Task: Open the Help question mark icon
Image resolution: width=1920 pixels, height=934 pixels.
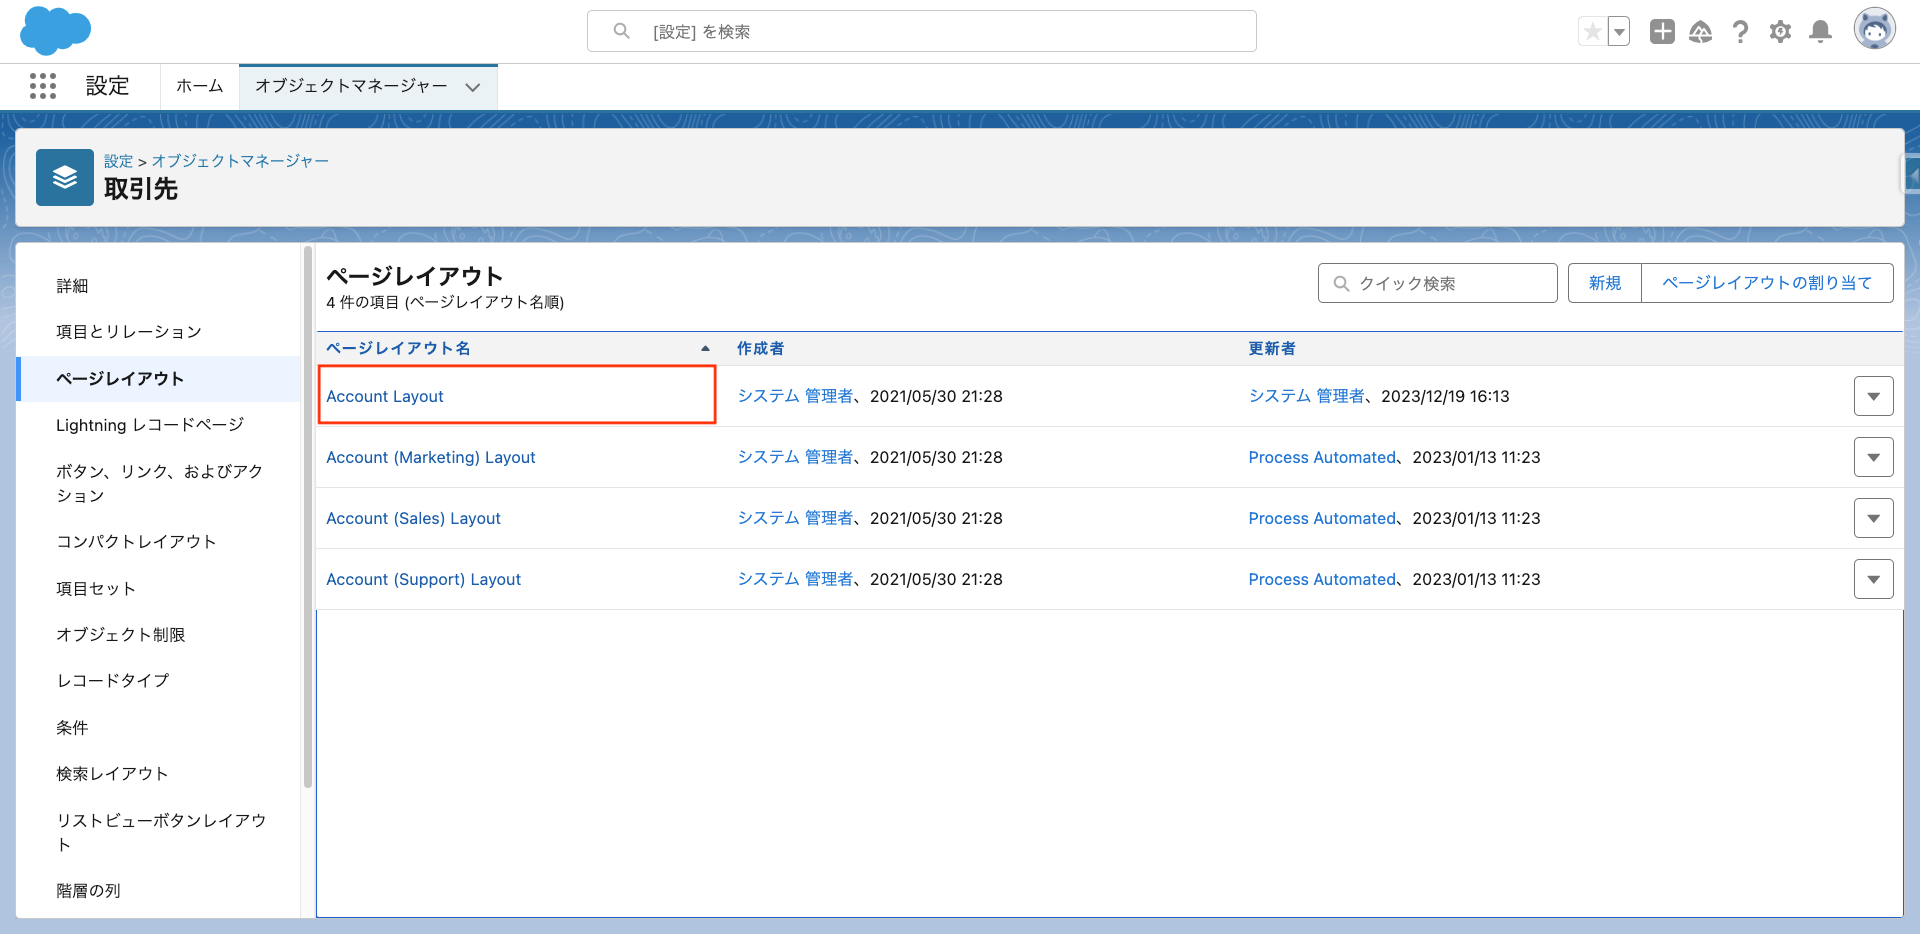Action: (1740, 31)
